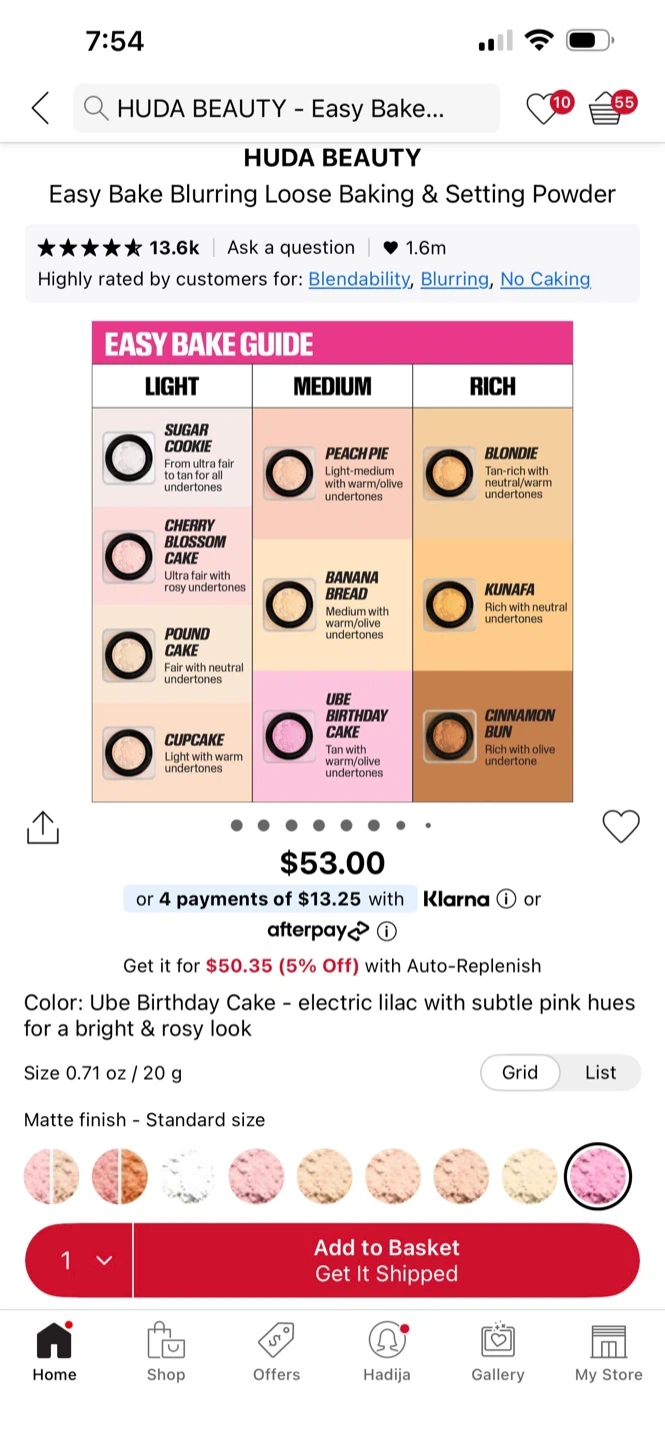Tap Add to Basket button
Screen dimensions: 665x1440
(386, 1260)
